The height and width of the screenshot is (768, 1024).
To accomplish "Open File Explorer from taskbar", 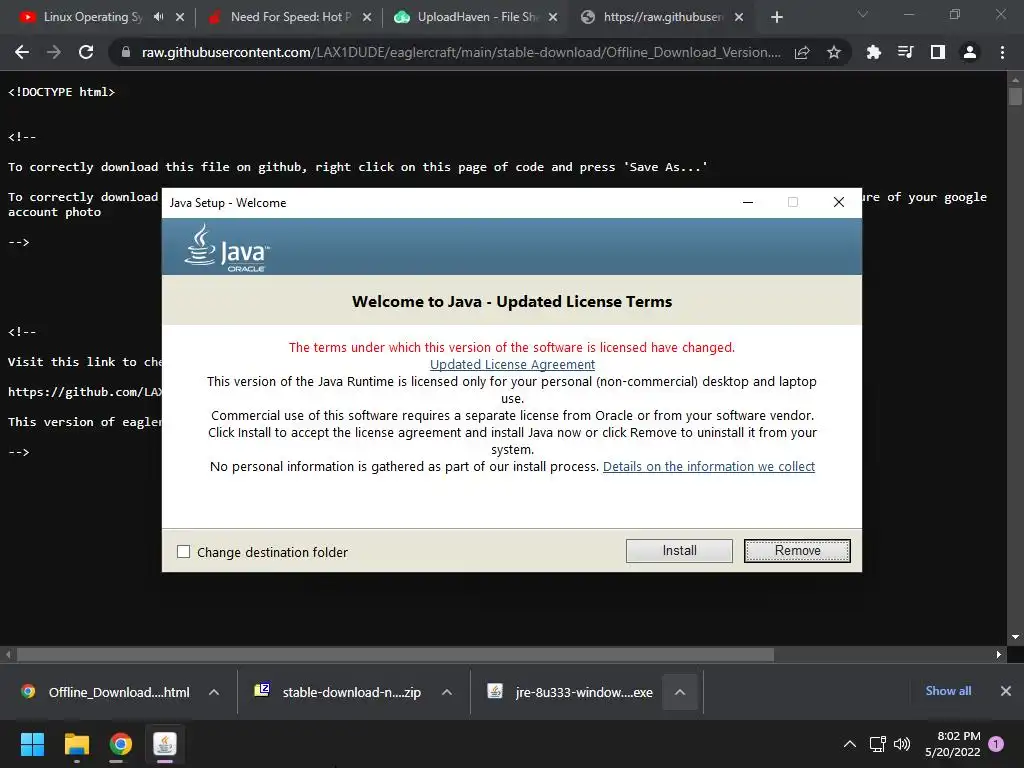I will (76, 744).
